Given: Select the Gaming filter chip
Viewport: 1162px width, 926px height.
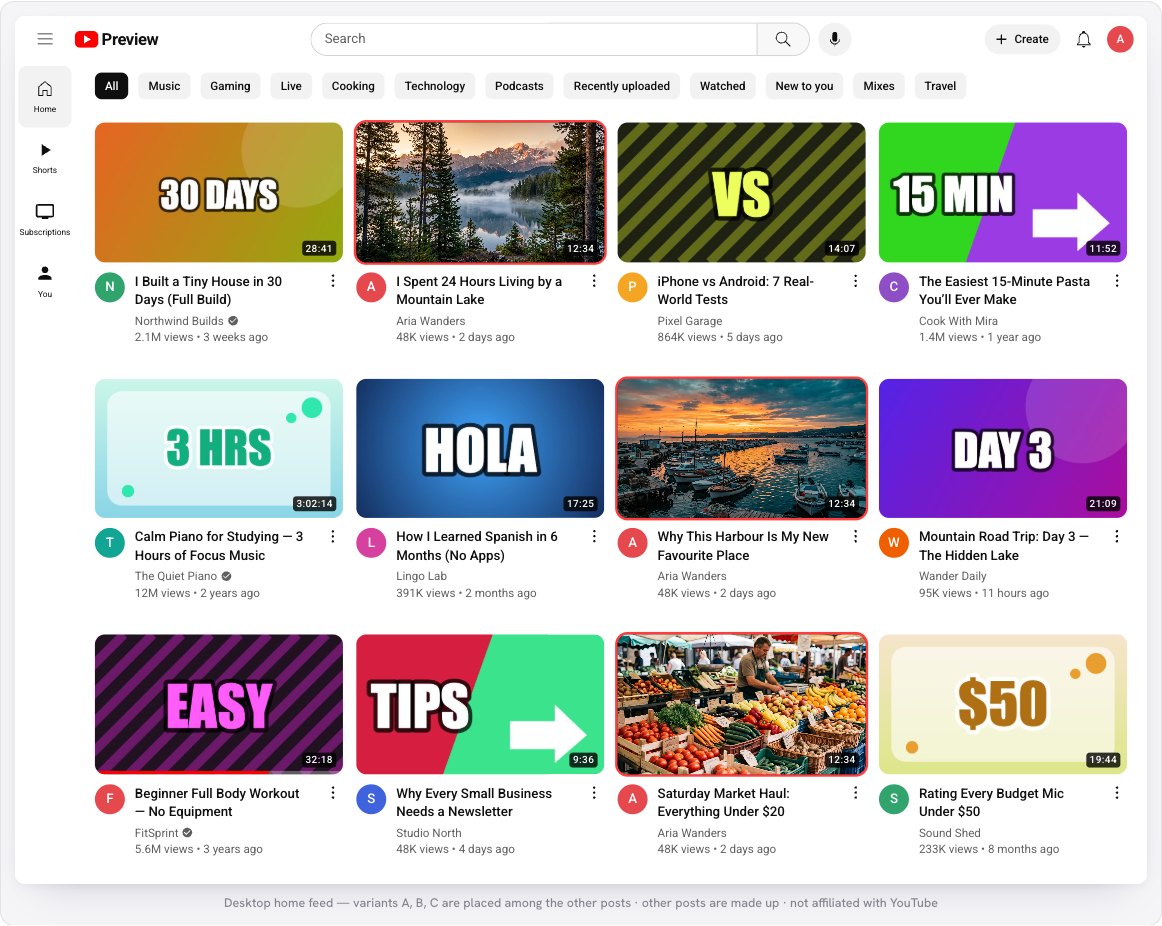Looking at the screenshot, I should [x=230, y=86].
